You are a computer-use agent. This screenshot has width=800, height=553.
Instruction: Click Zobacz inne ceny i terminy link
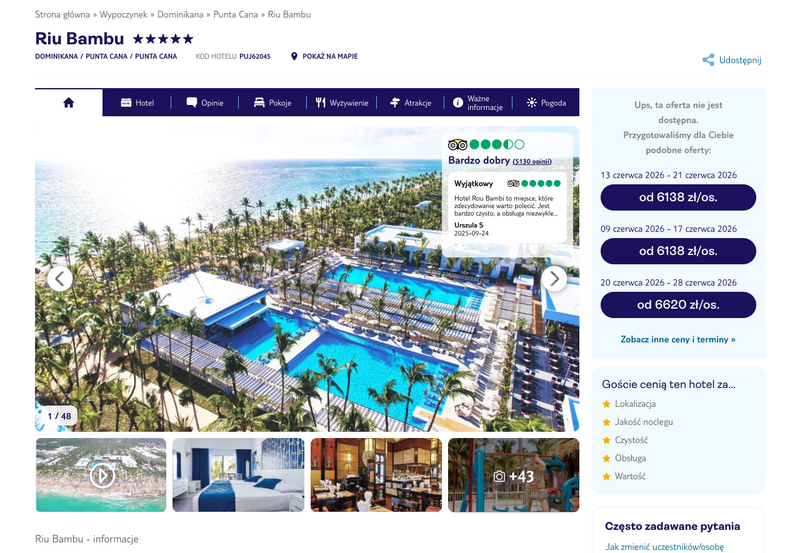click(678, 339)
